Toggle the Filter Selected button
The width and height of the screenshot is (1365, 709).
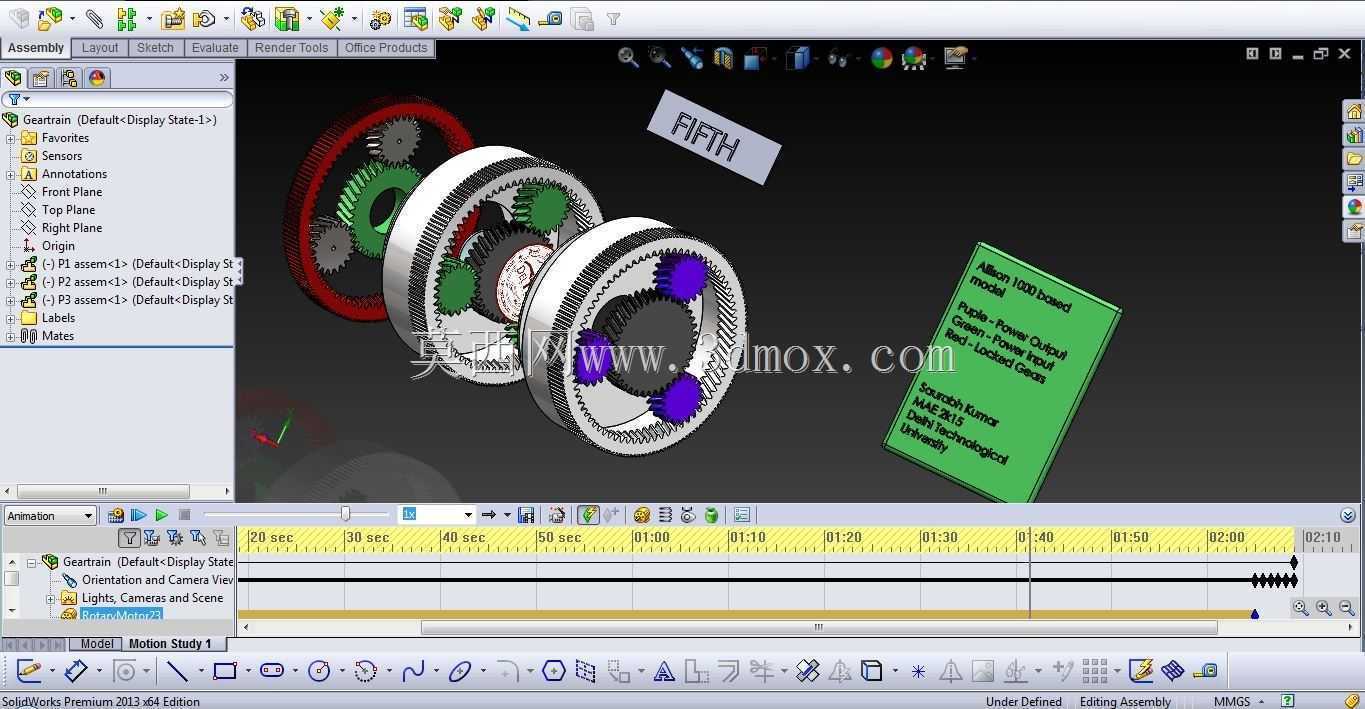pos(198,538)
